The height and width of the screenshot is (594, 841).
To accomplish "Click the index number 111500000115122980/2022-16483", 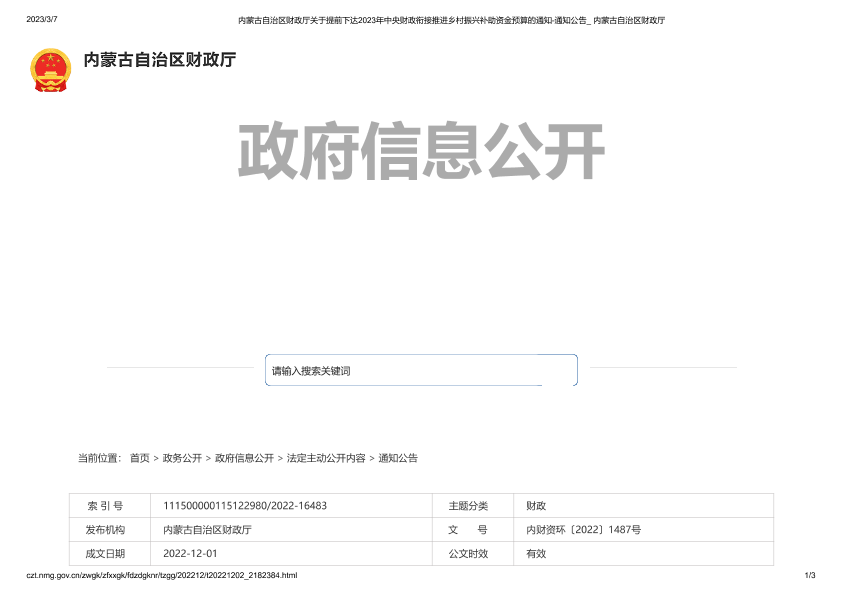I will pyautogui.click(x=245, y=506).
